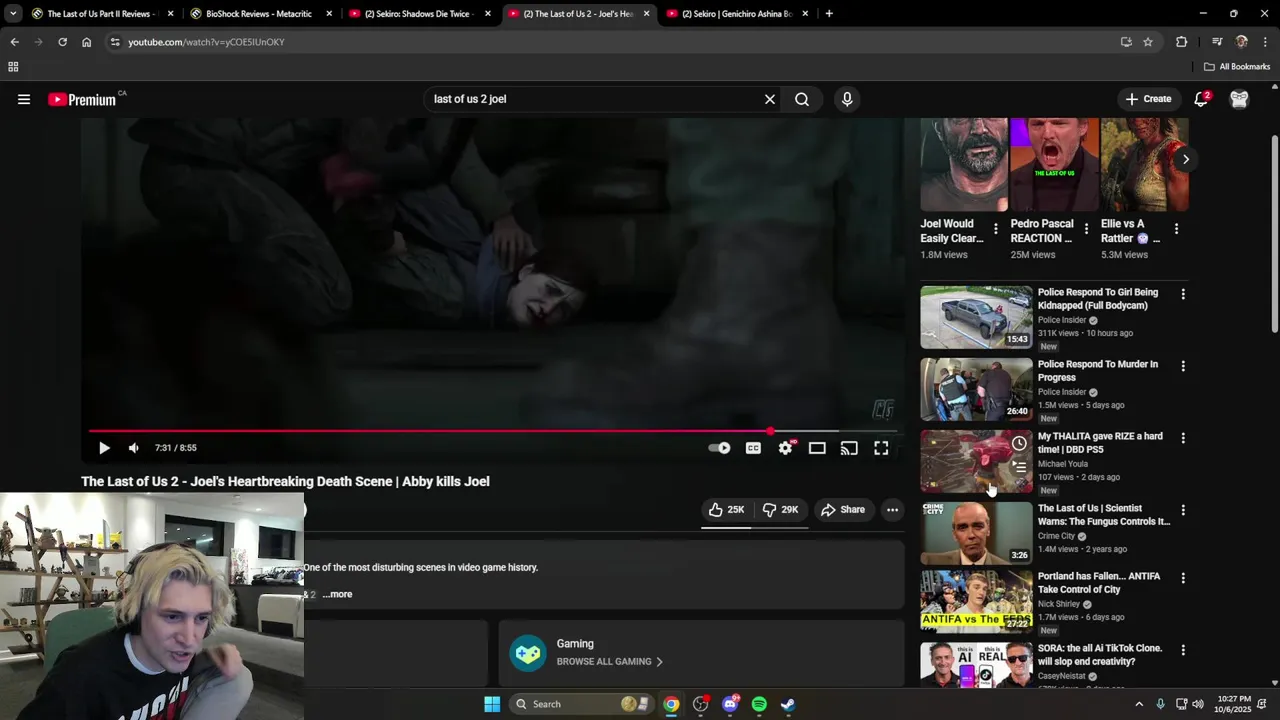Open All Bookmarks folder

coord(1237,67)
